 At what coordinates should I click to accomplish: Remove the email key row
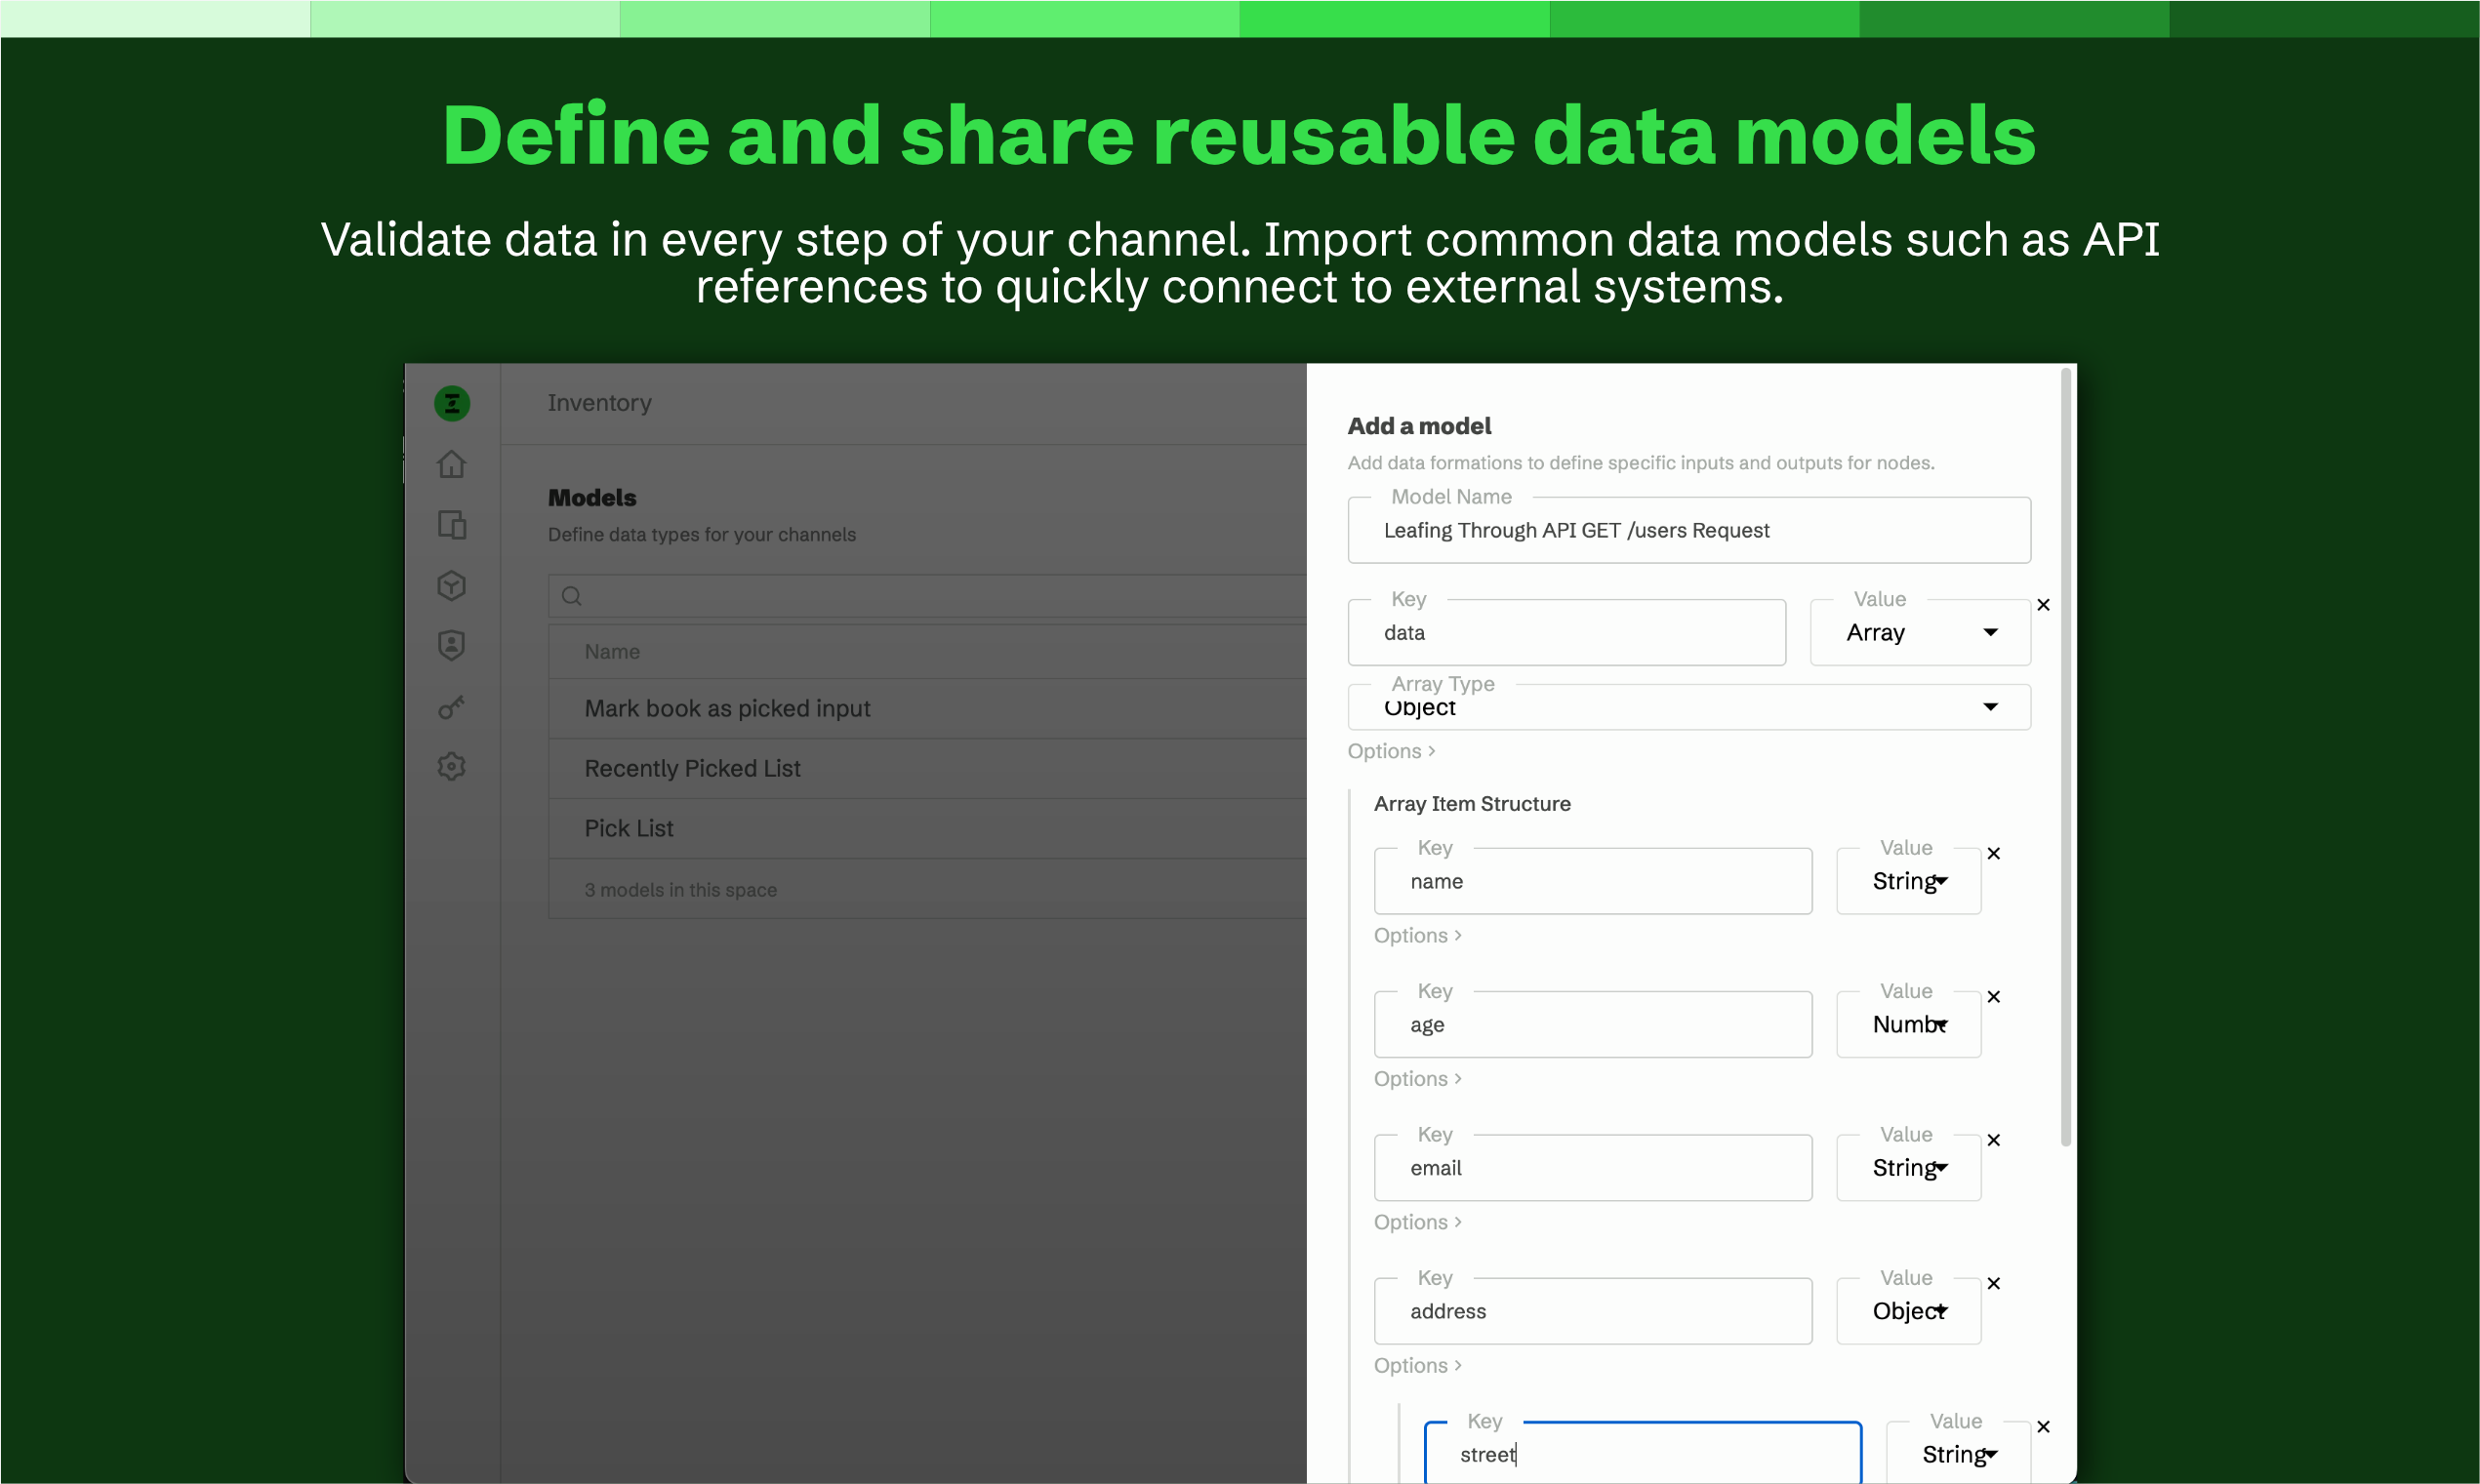click(1993, 1140)
